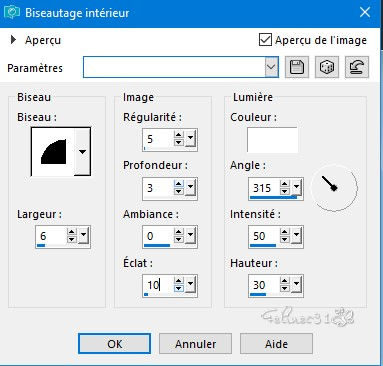The height and width of the screenshot is (366, 383).
Task: Open the Paramètres presets dropdown
Action: 272,67
